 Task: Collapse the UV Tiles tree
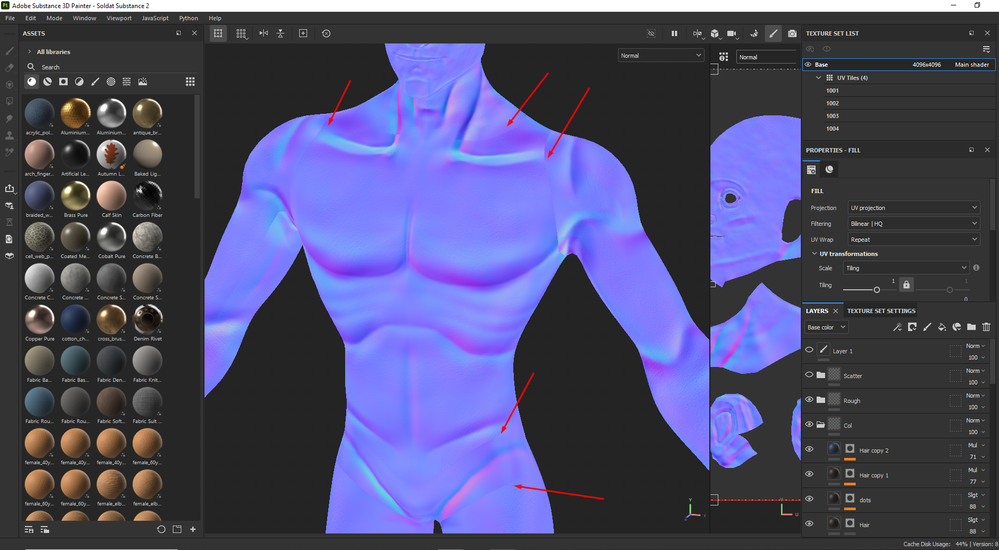click(819, 77)
